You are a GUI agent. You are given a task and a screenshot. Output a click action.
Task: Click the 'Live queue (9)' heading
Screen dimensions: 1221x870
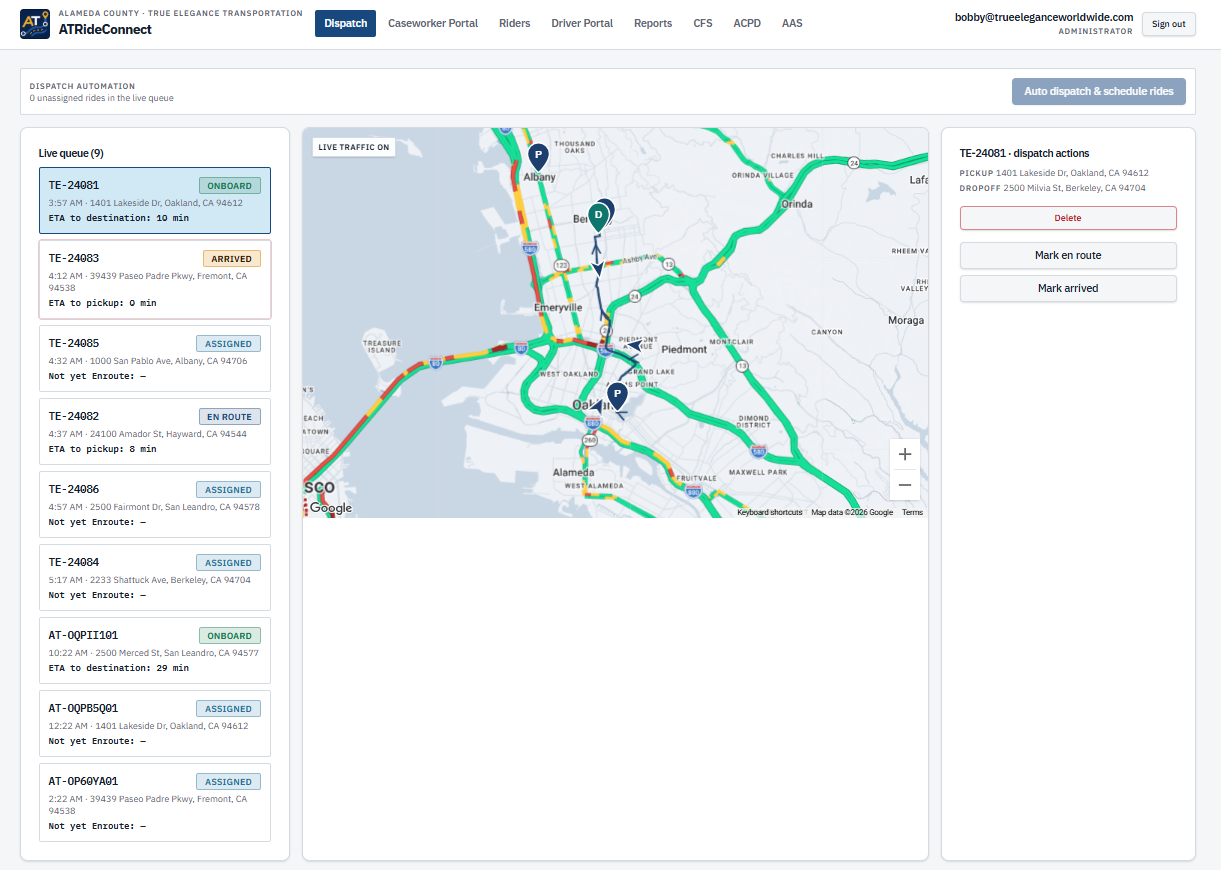click(x=71, y=153)
